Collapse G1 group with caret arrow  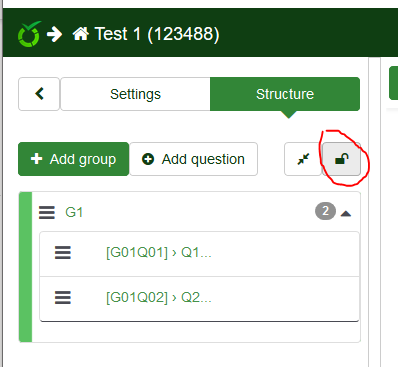pos(346,214)
